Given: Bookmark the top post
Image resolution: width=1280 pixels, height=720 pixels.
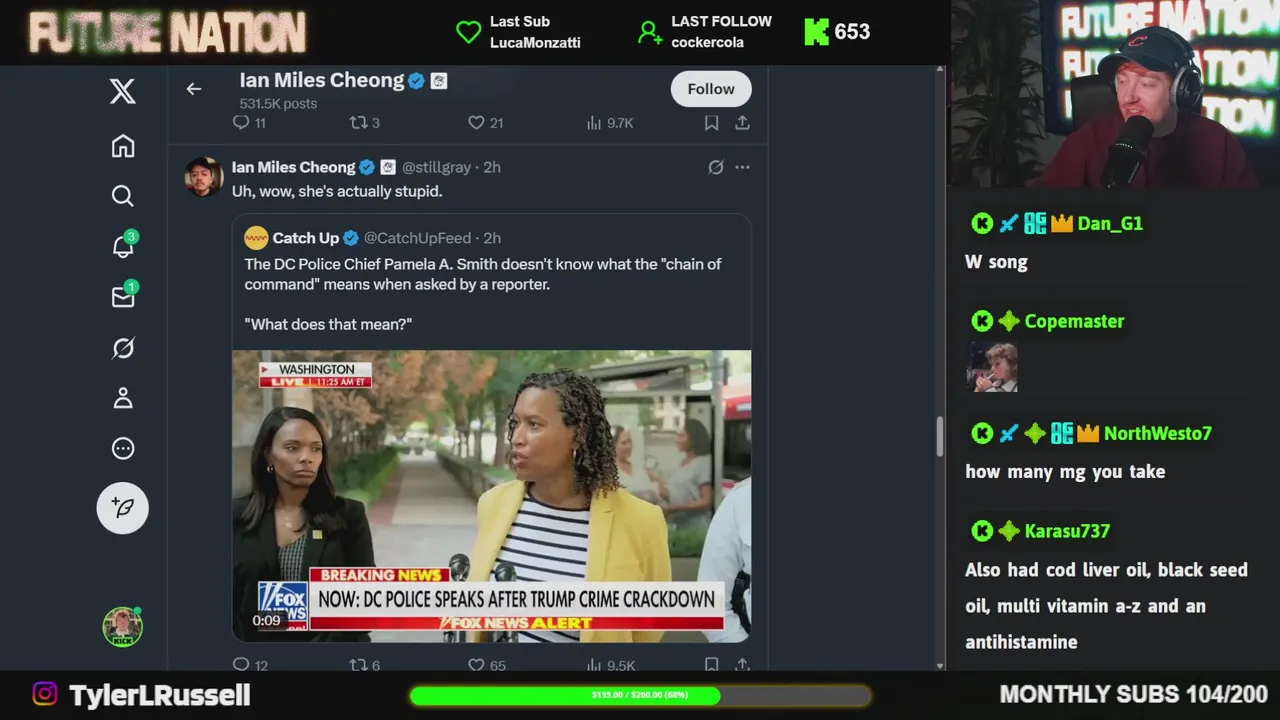Looking at the screenshot, I should pos(711,123).
